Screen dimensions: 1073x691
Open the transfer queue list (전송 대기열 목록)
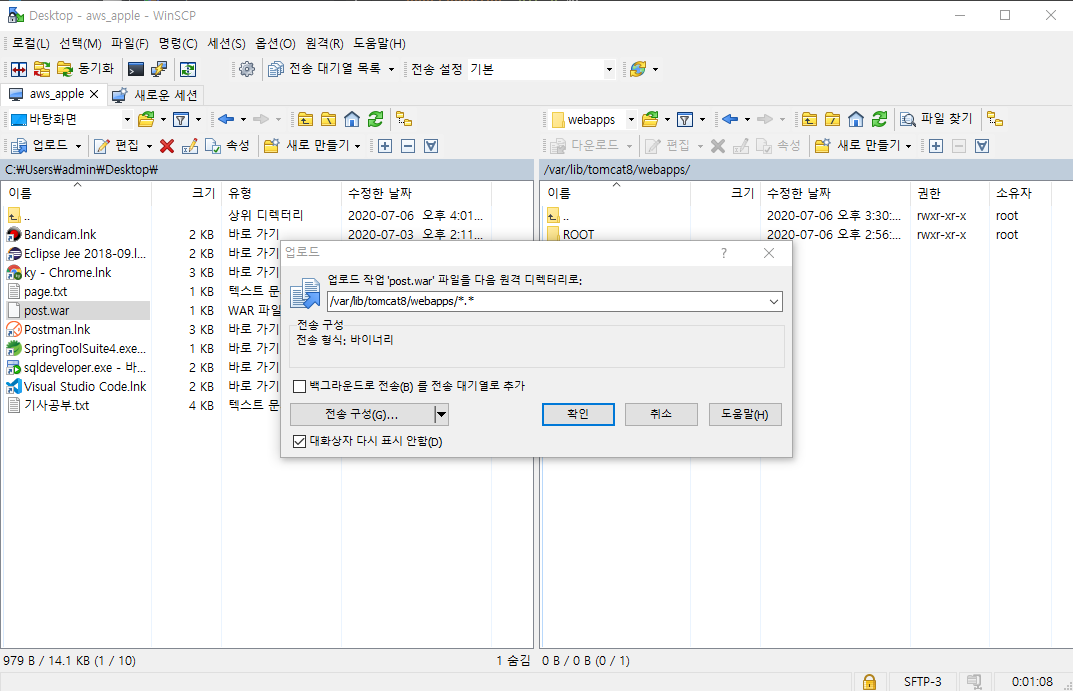pyautogui.click(x=325, y=69)
